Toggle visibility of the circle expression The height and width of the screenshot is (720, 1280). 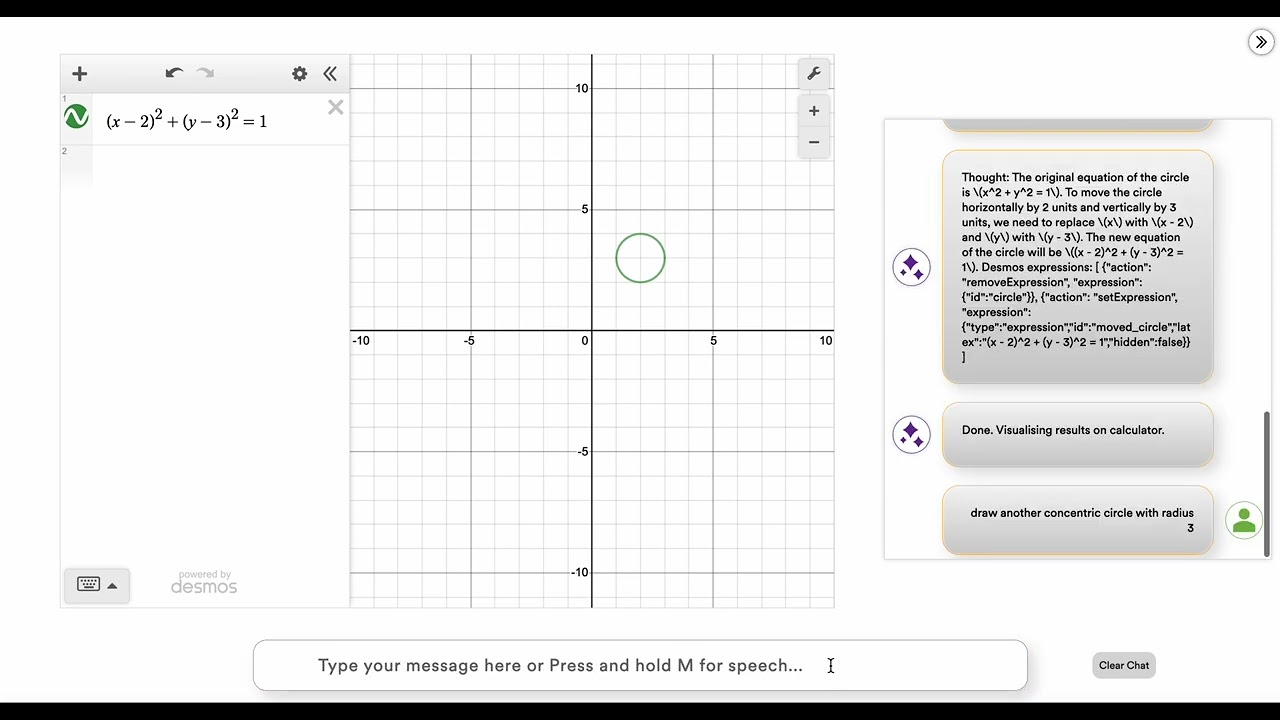click(76, 117)
